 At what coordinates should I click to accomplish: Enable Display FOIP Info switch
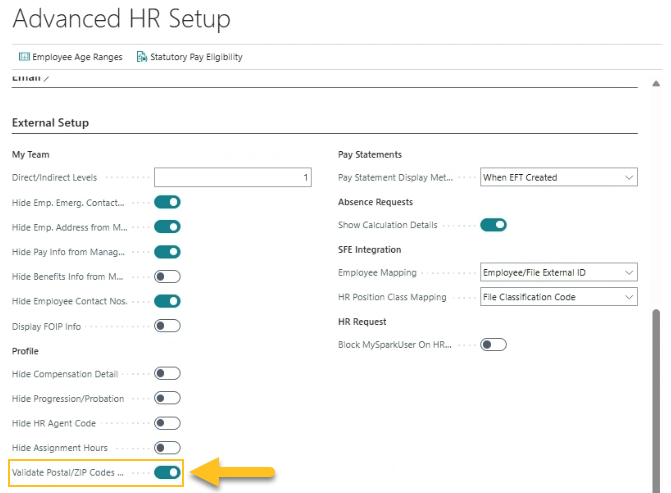(167, 325)
